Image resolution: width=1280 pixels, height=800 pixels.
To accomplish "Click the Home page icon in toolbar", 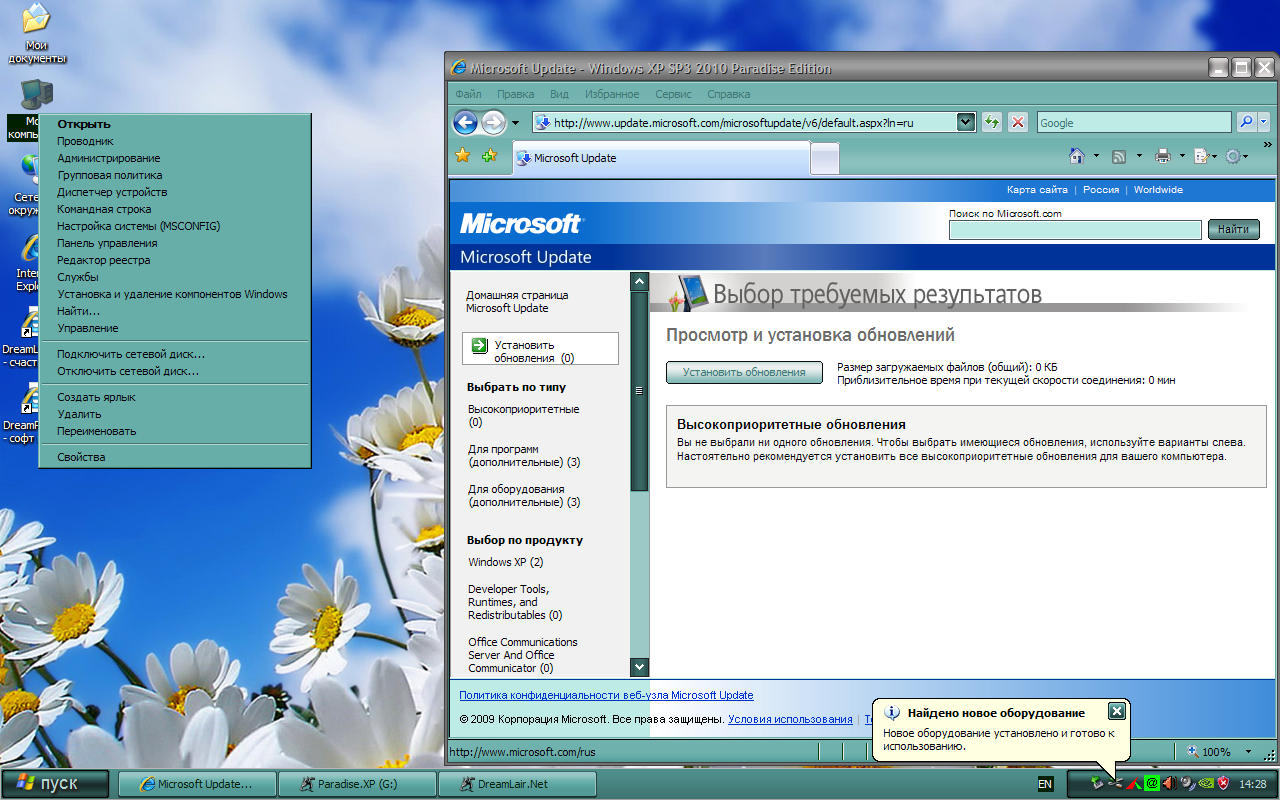I will click(x=1077, y=156).
